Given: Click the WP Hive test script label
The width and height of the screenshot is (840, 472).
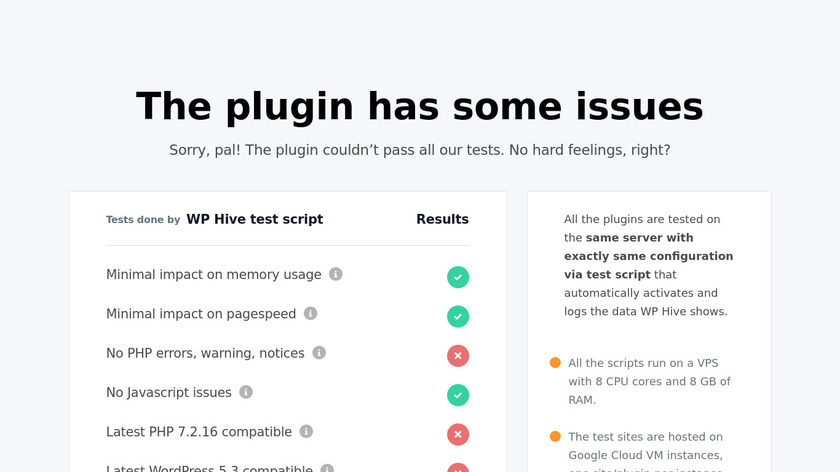Looking at the screenshot, I should coord(254,219).
